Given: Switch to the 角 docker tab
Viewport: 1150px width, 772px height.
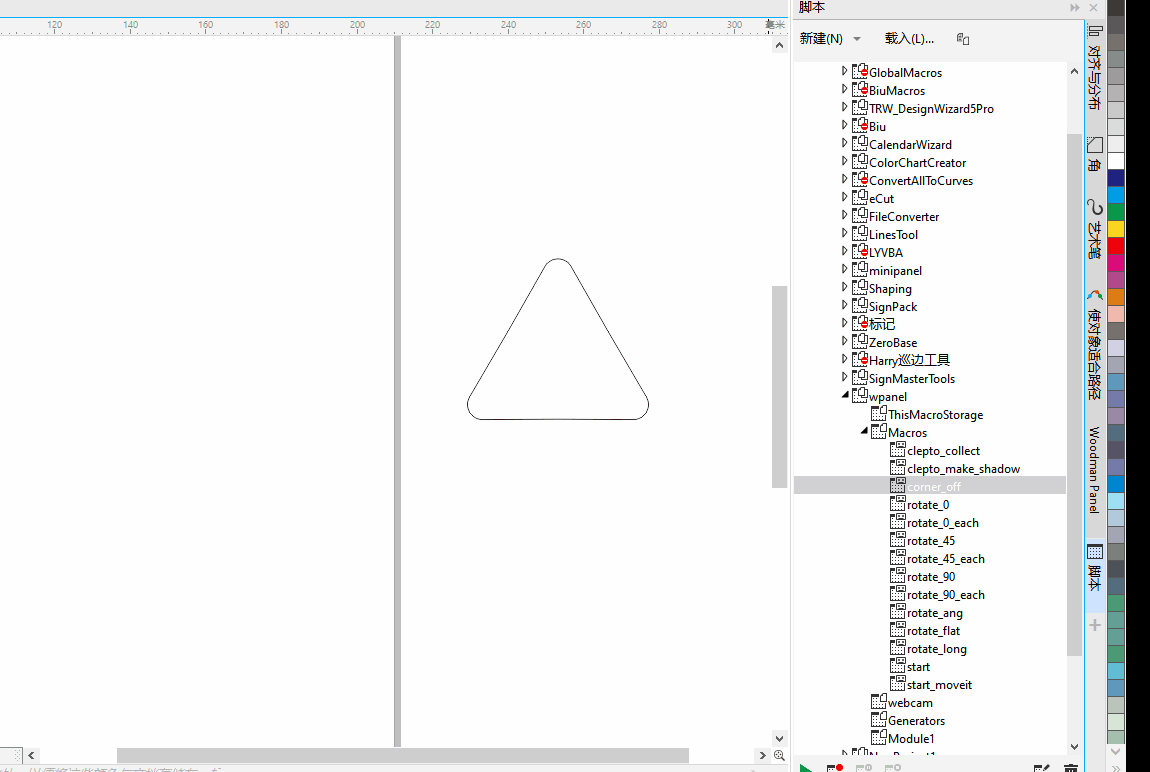Looking at the screenshot, I should [x=1094, y=154].
